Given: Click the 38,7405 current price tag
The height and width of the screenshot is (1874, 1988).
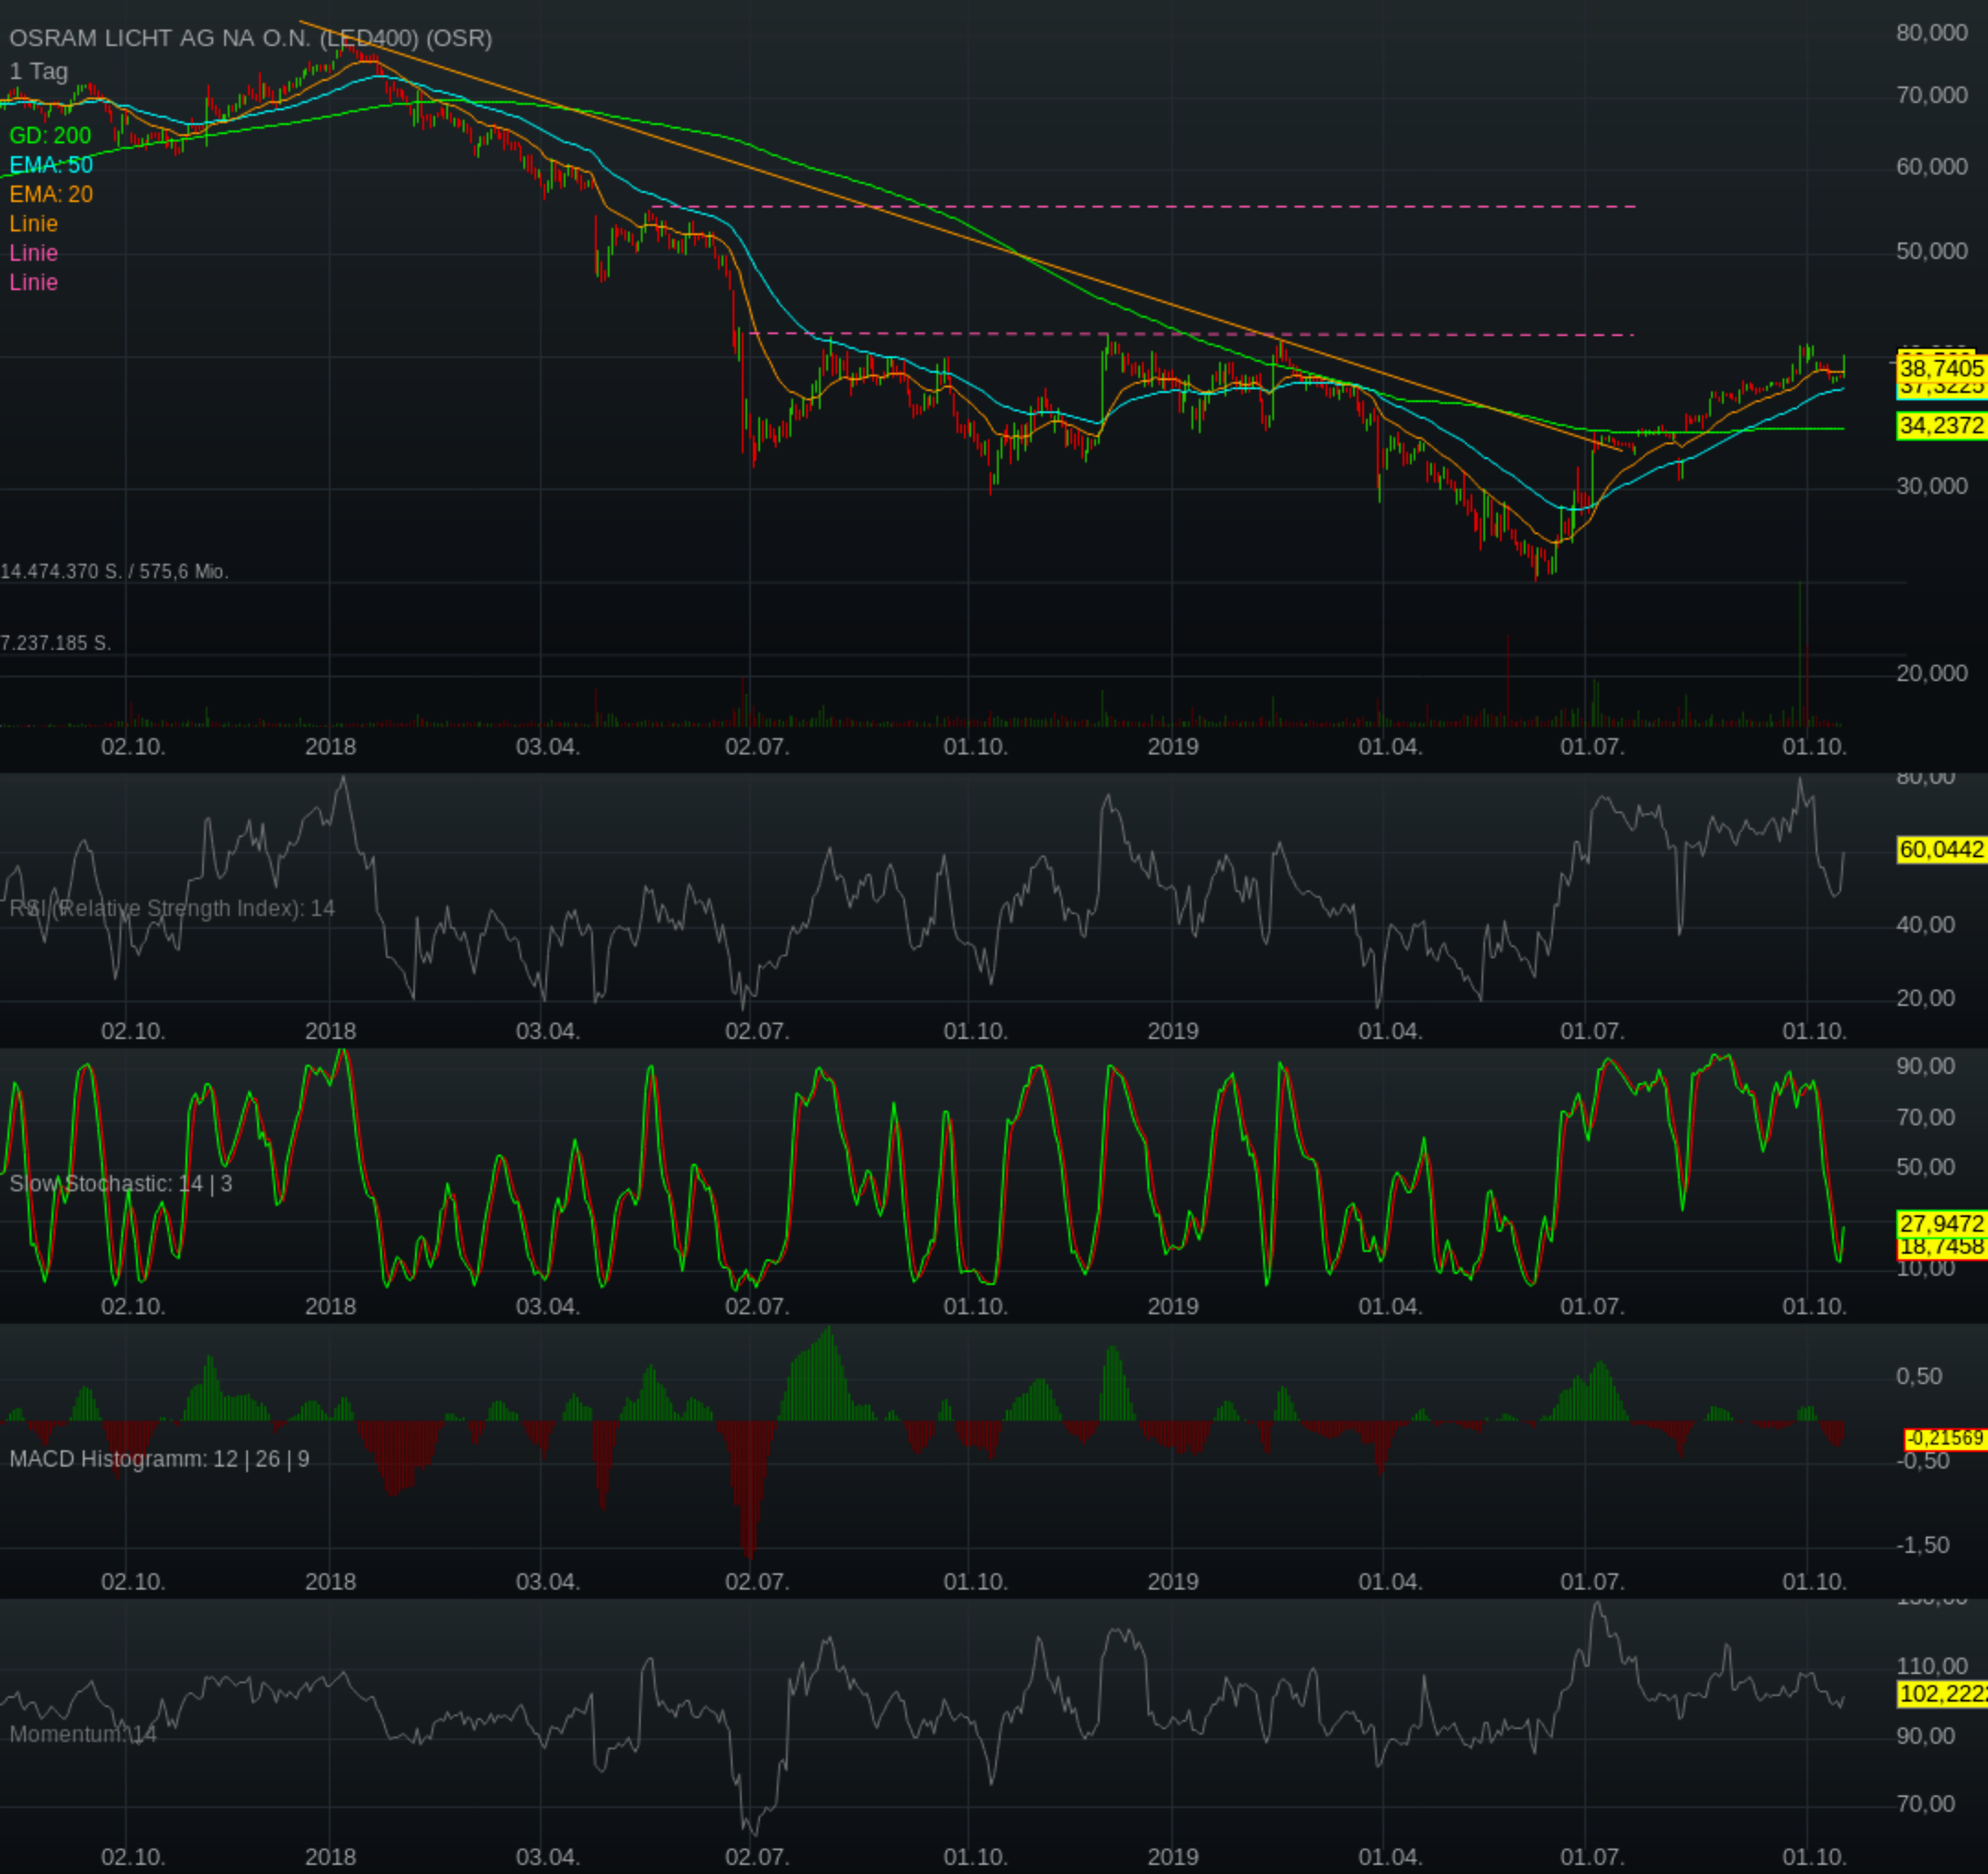Looking at the screenshot, I should (1940, 368).
